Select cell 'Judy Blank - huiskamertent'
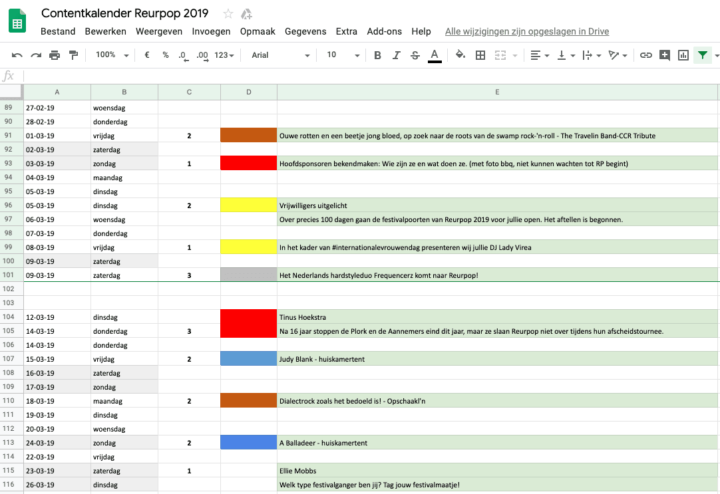 tap(498, 359)
